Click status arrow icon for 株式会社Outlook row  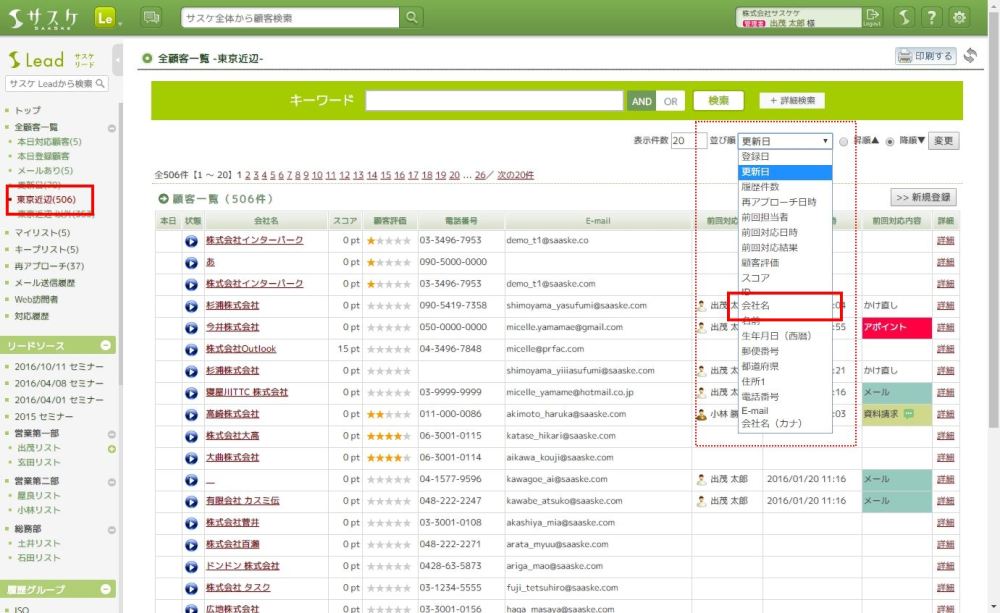pyautogui.click(x=191, y=350)
